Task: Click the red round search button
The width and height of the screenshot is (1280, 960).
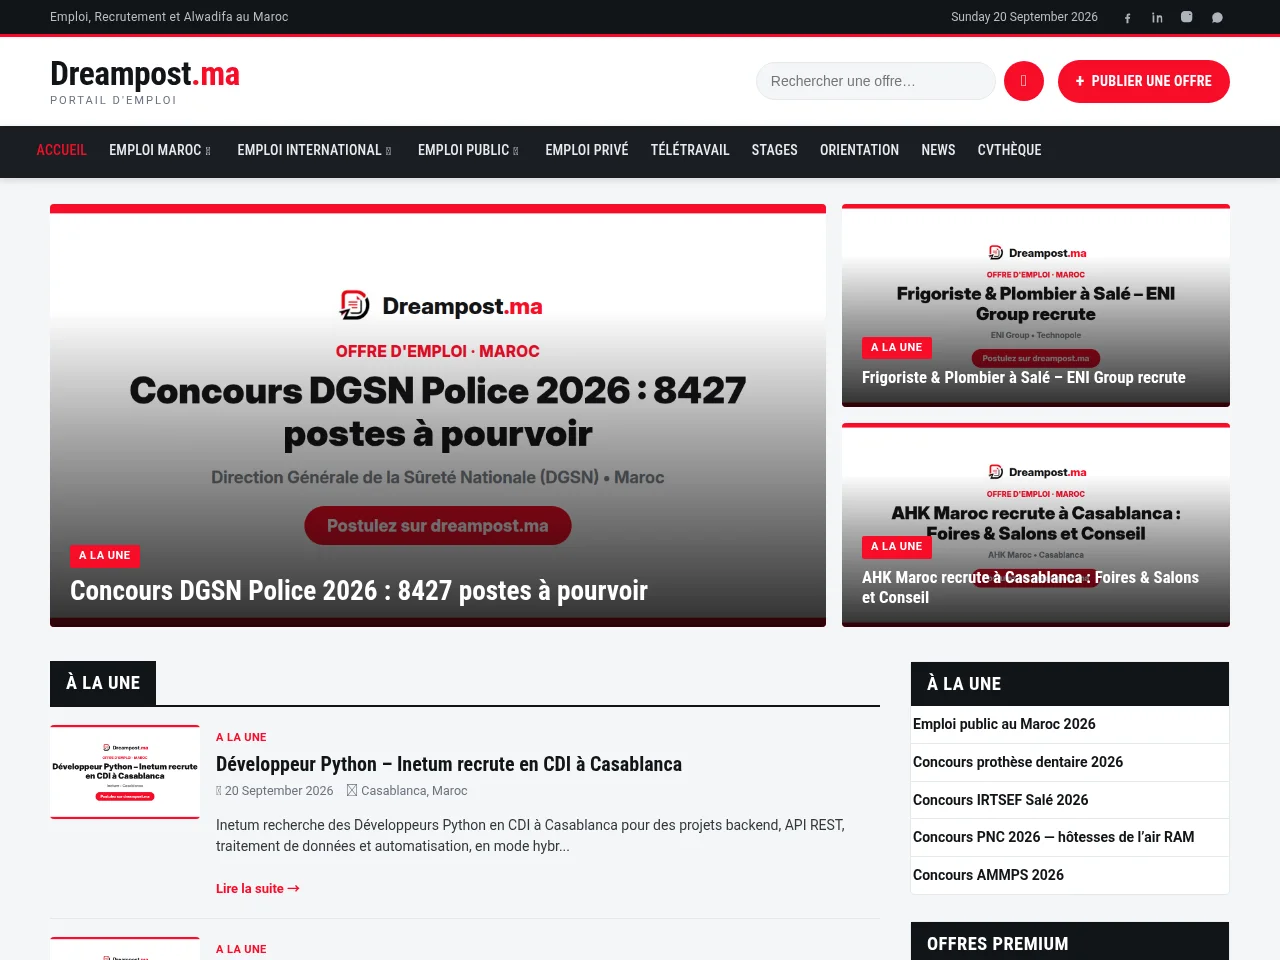Action: point(1024,81)
